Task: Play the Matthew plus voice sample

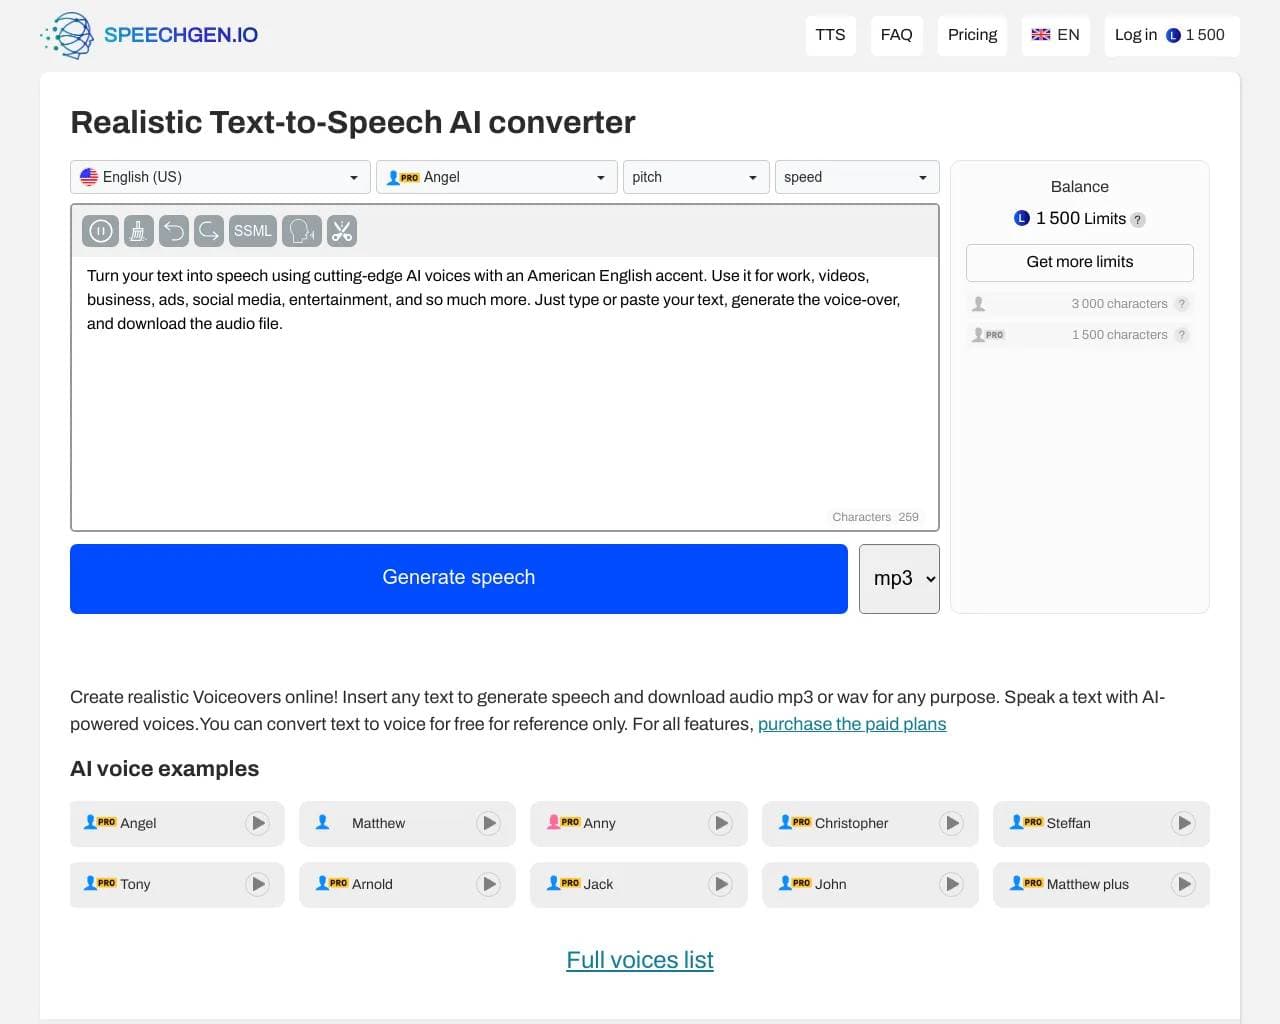Action: [1183, 884]
